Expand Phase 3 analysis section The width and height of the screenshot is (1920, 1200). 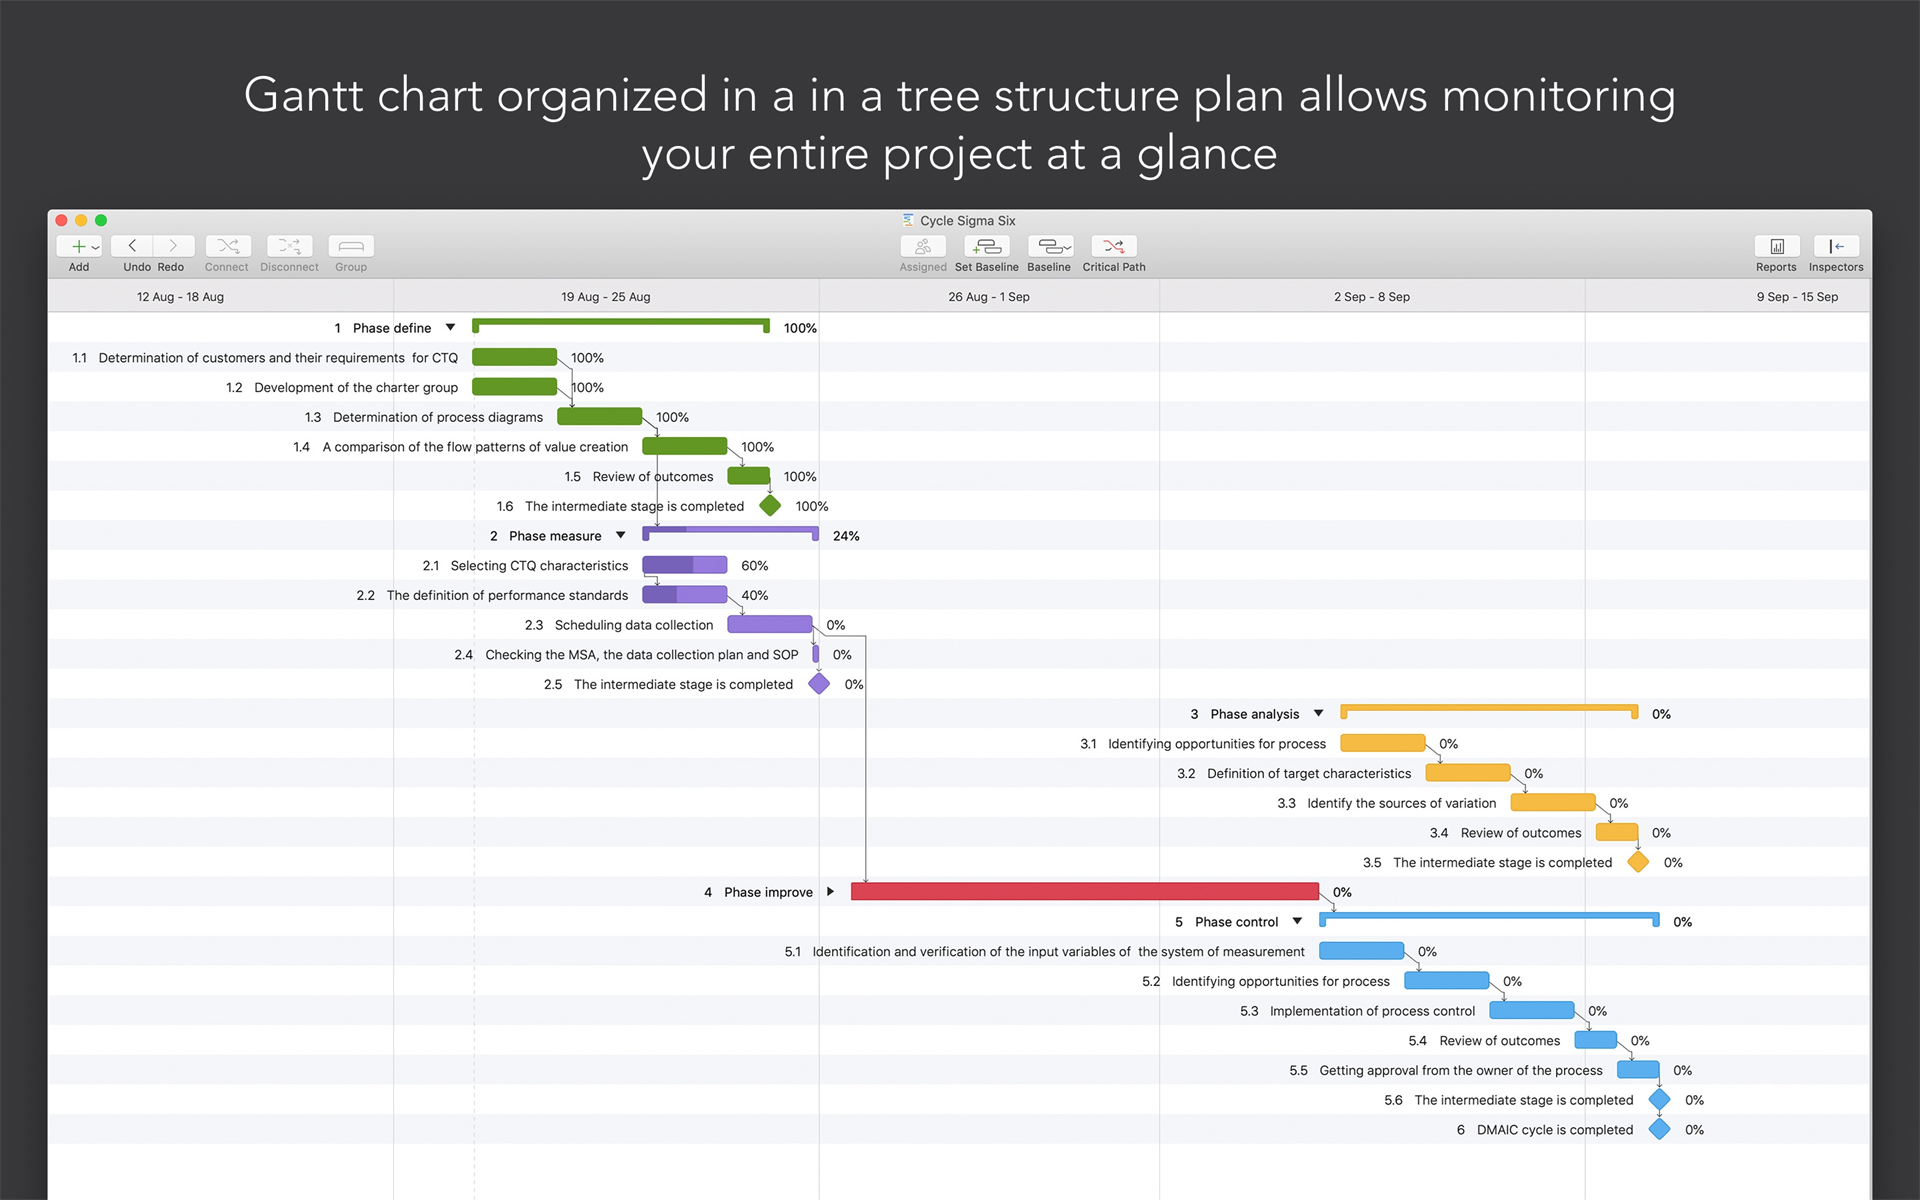(x=1320, y=713)
